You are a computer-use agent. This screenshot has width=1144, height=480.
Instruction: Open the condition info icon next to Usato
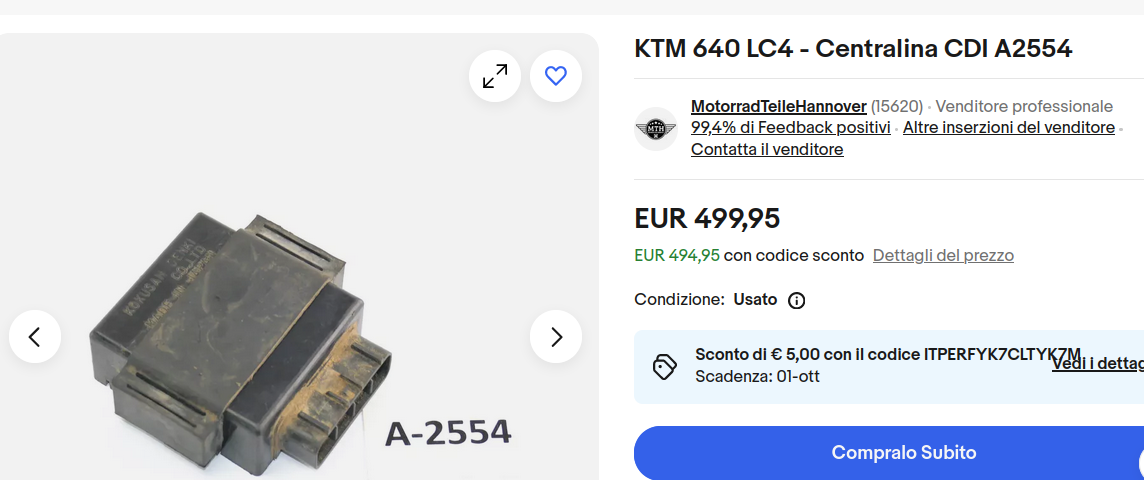tap(797, 301)
